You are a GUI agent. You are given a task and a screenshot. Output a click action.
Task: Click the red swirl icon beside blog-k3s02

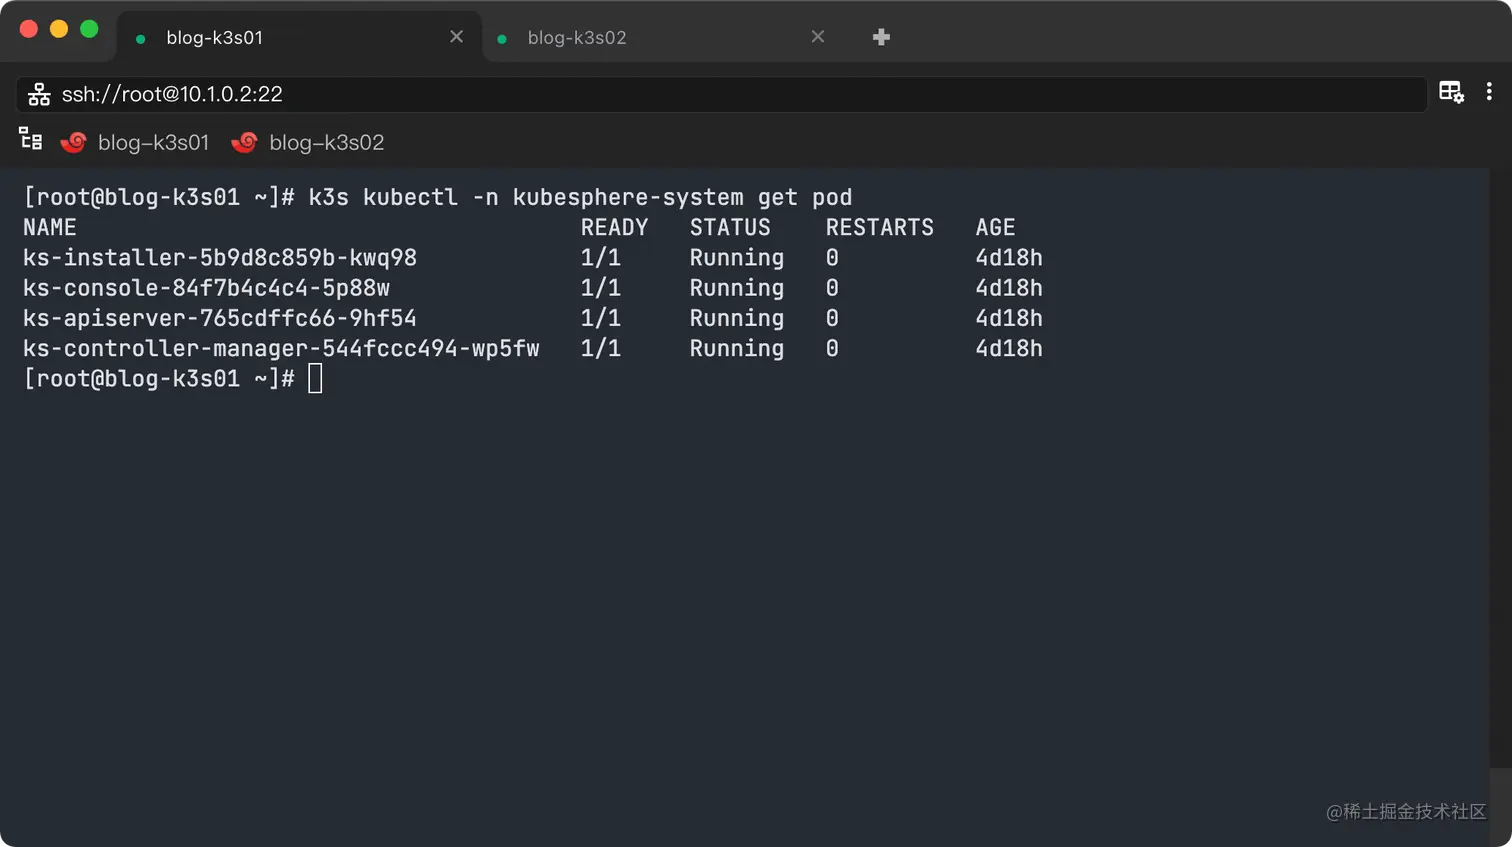[244, 142]
